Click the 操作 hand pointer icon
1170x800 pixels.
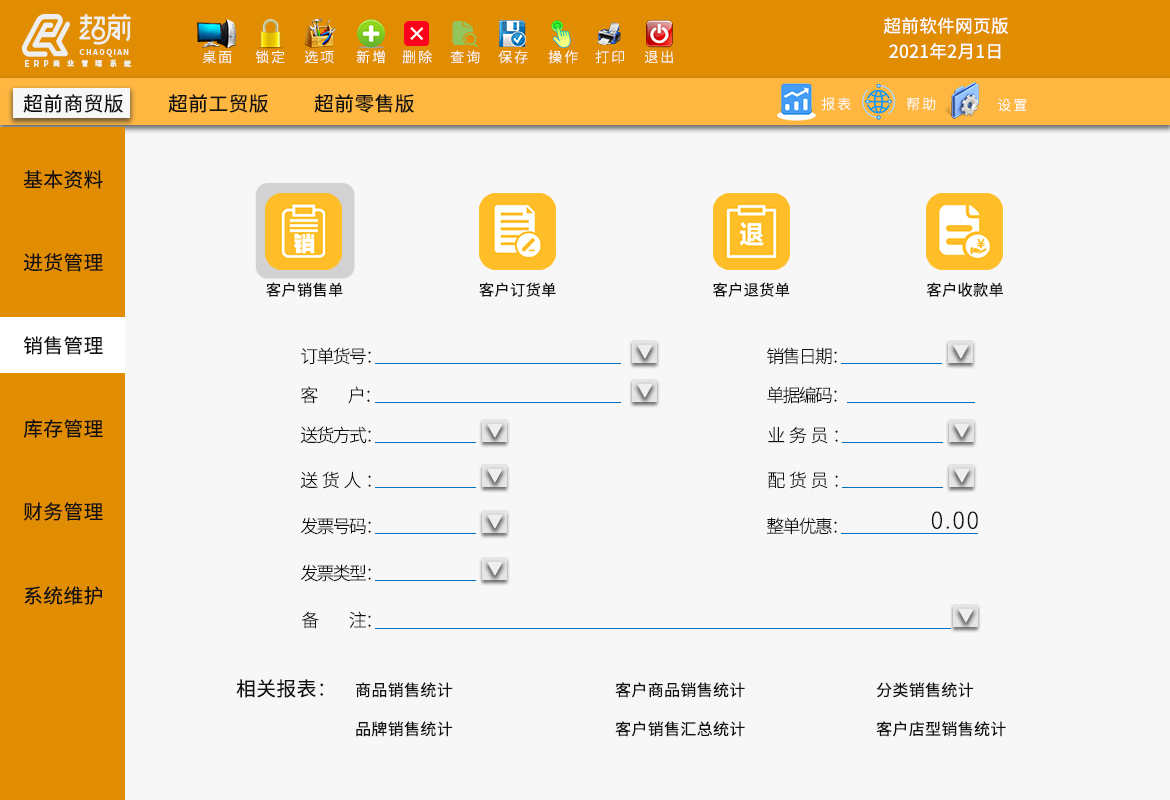click(x=562, y=34)
